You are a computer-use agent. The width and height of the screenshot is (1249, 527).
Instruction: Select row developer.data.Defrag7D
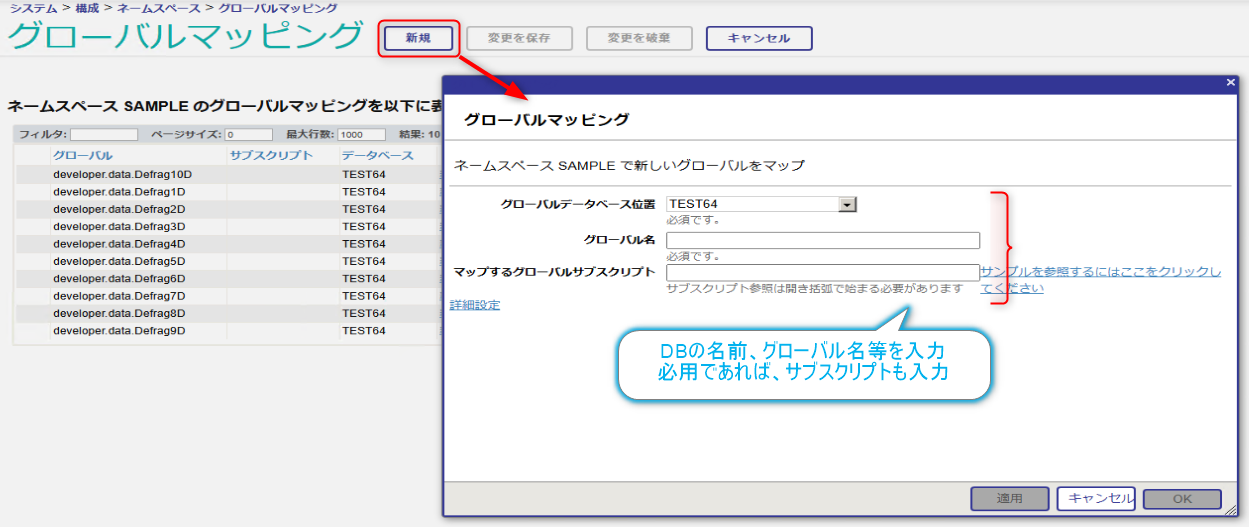tap(228, 296)
